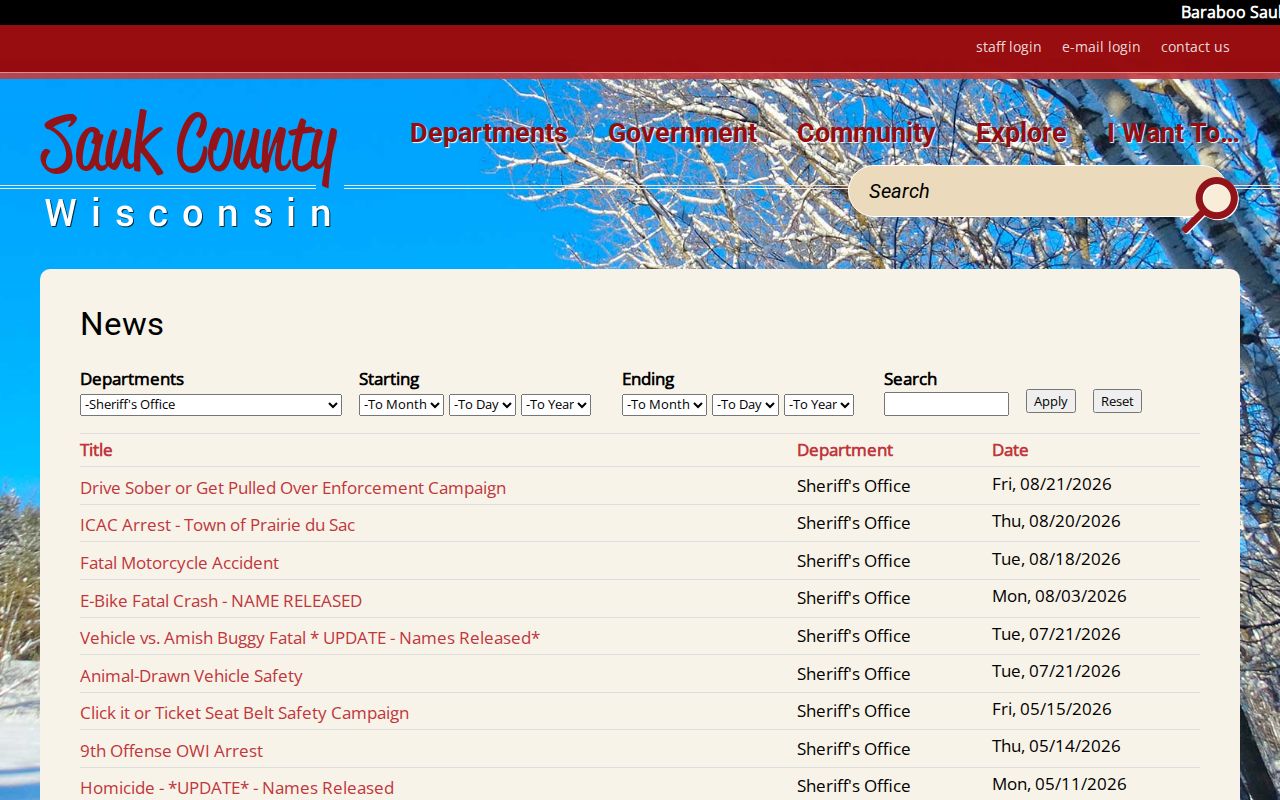Sort news by Department column header
This screenshot has width=1280, height=800.
pos(845,450)
